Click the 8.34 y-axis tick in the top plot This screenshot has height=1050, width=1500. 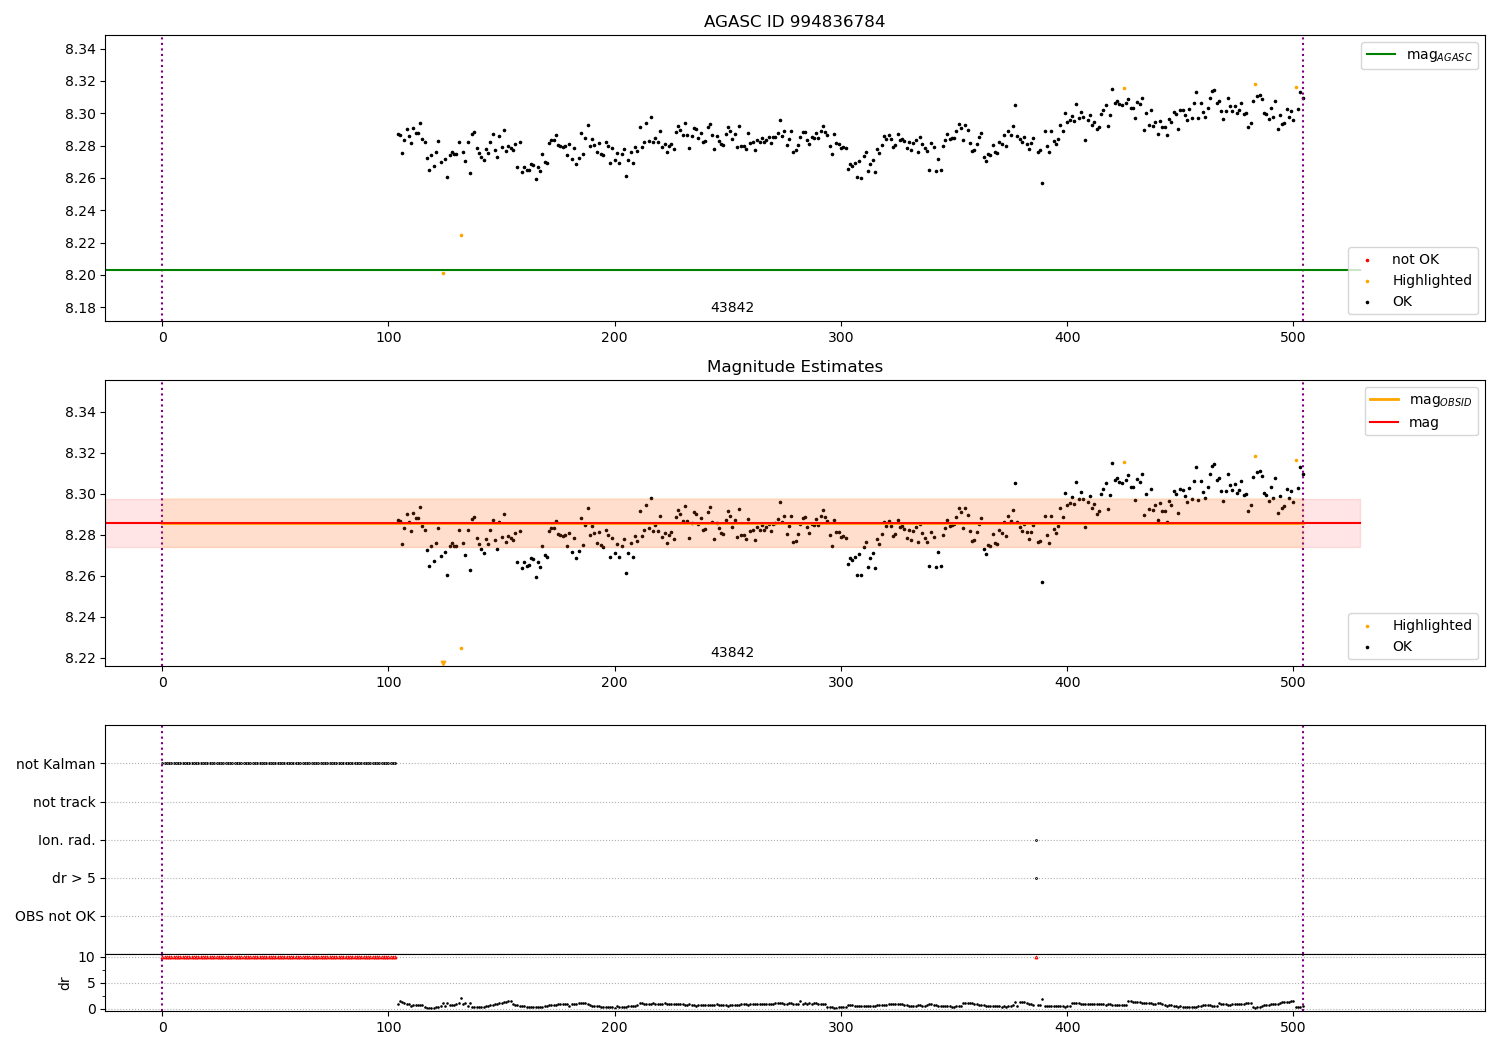pos(80,50)
